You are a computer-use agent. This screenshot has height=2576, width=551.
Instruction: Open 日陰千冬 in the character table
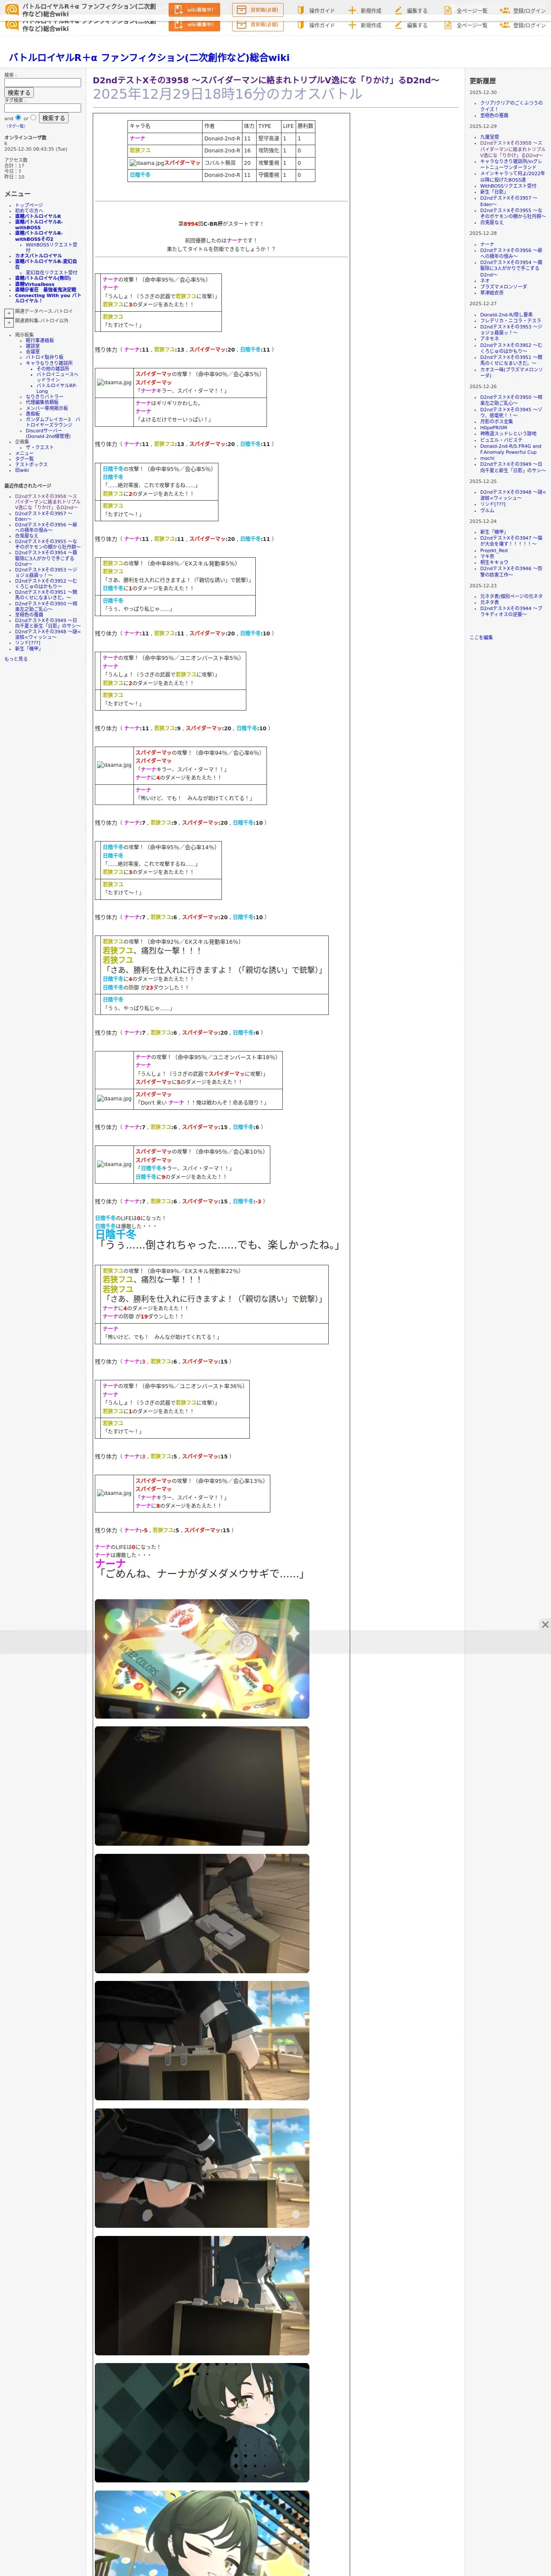[x=140, y=175]
